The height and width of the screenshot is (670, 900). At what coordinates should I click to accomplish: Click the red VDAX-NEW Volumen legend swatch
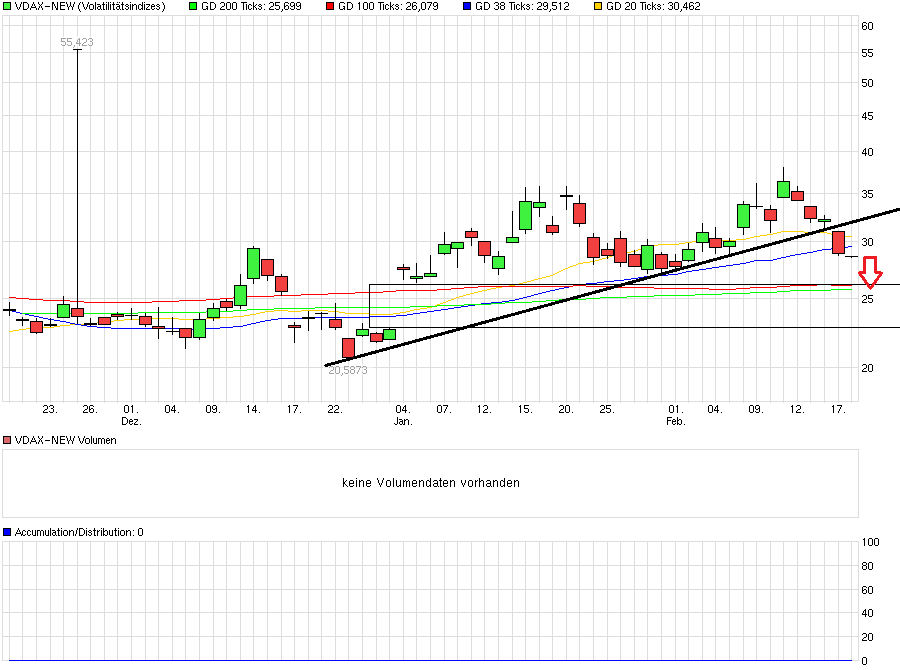[7, 440]
